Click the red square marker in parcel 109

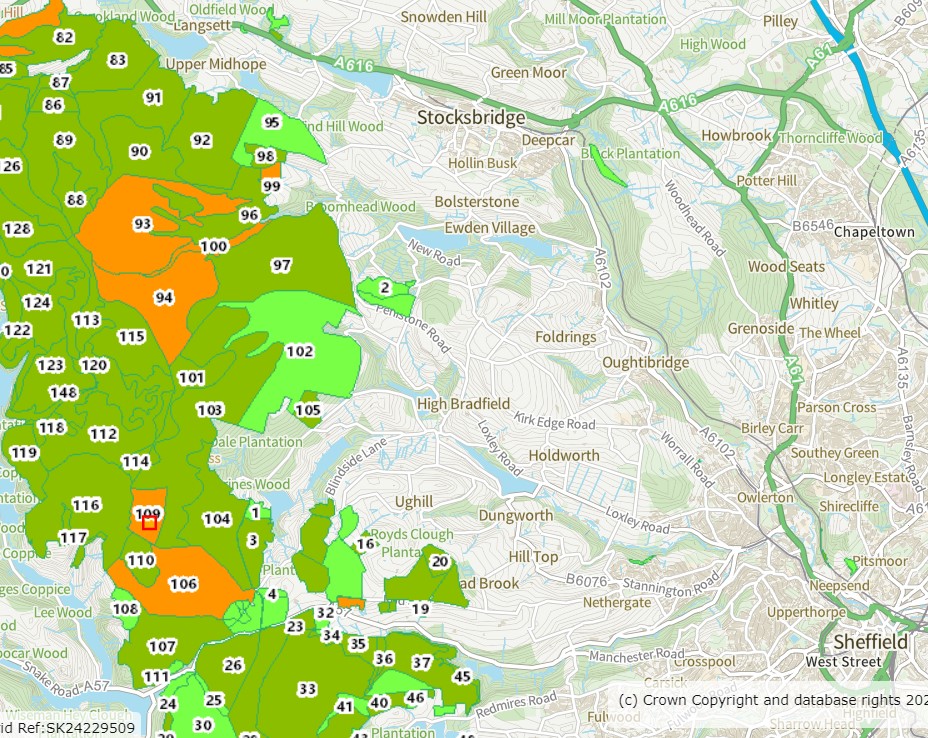point(149,522)
